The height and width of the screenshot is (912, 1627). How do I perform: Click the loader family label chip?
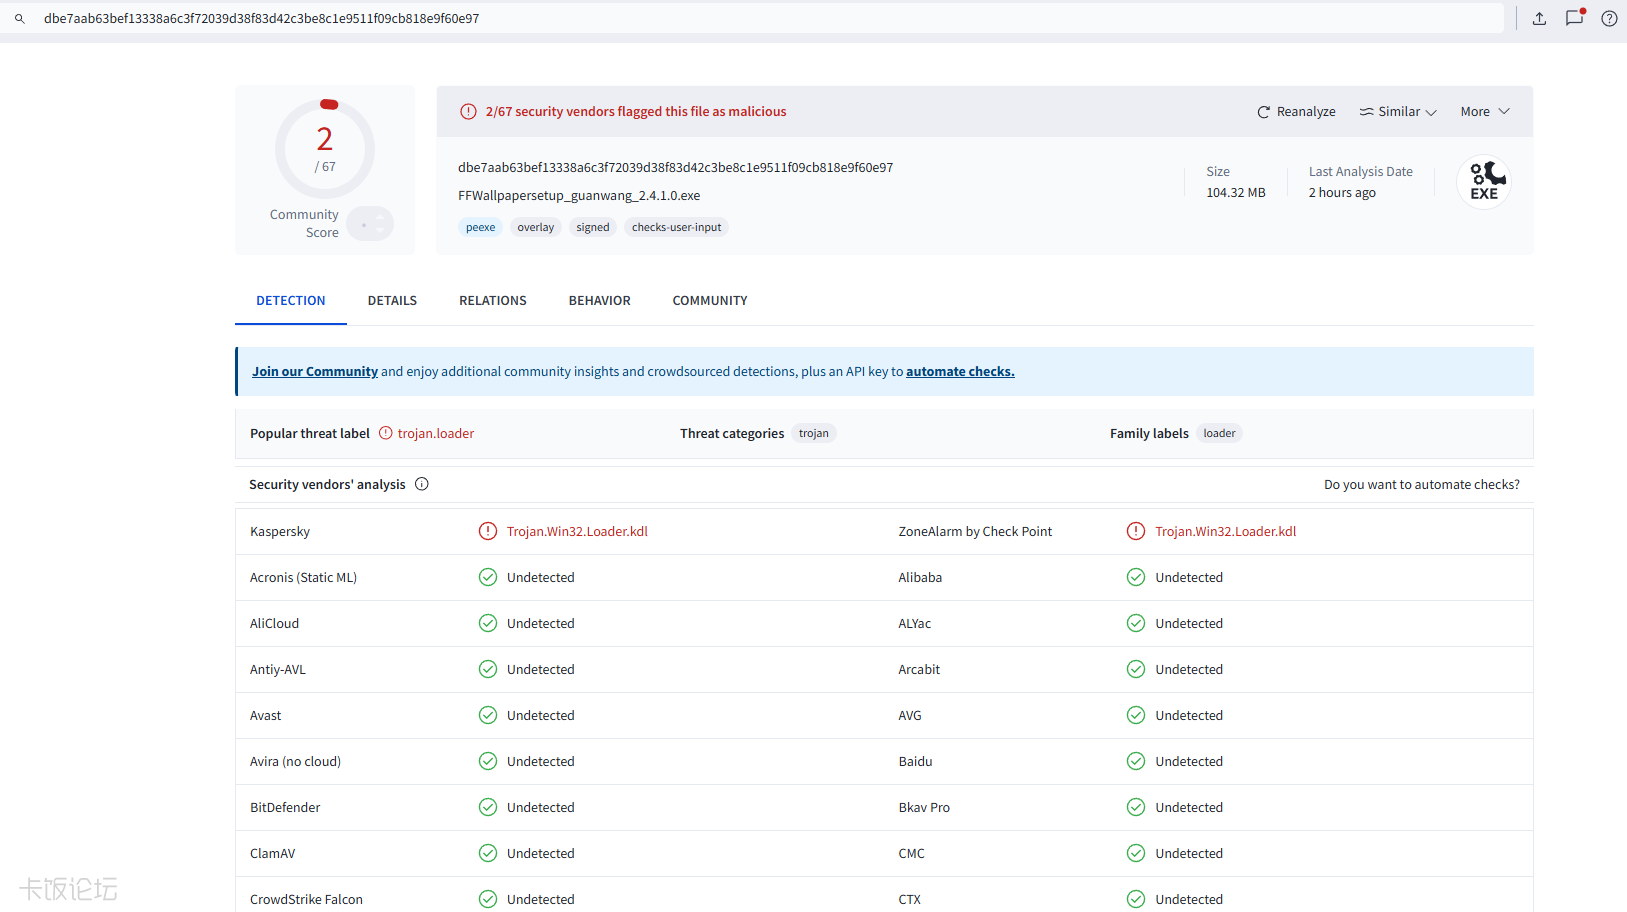click(1219, 433)
